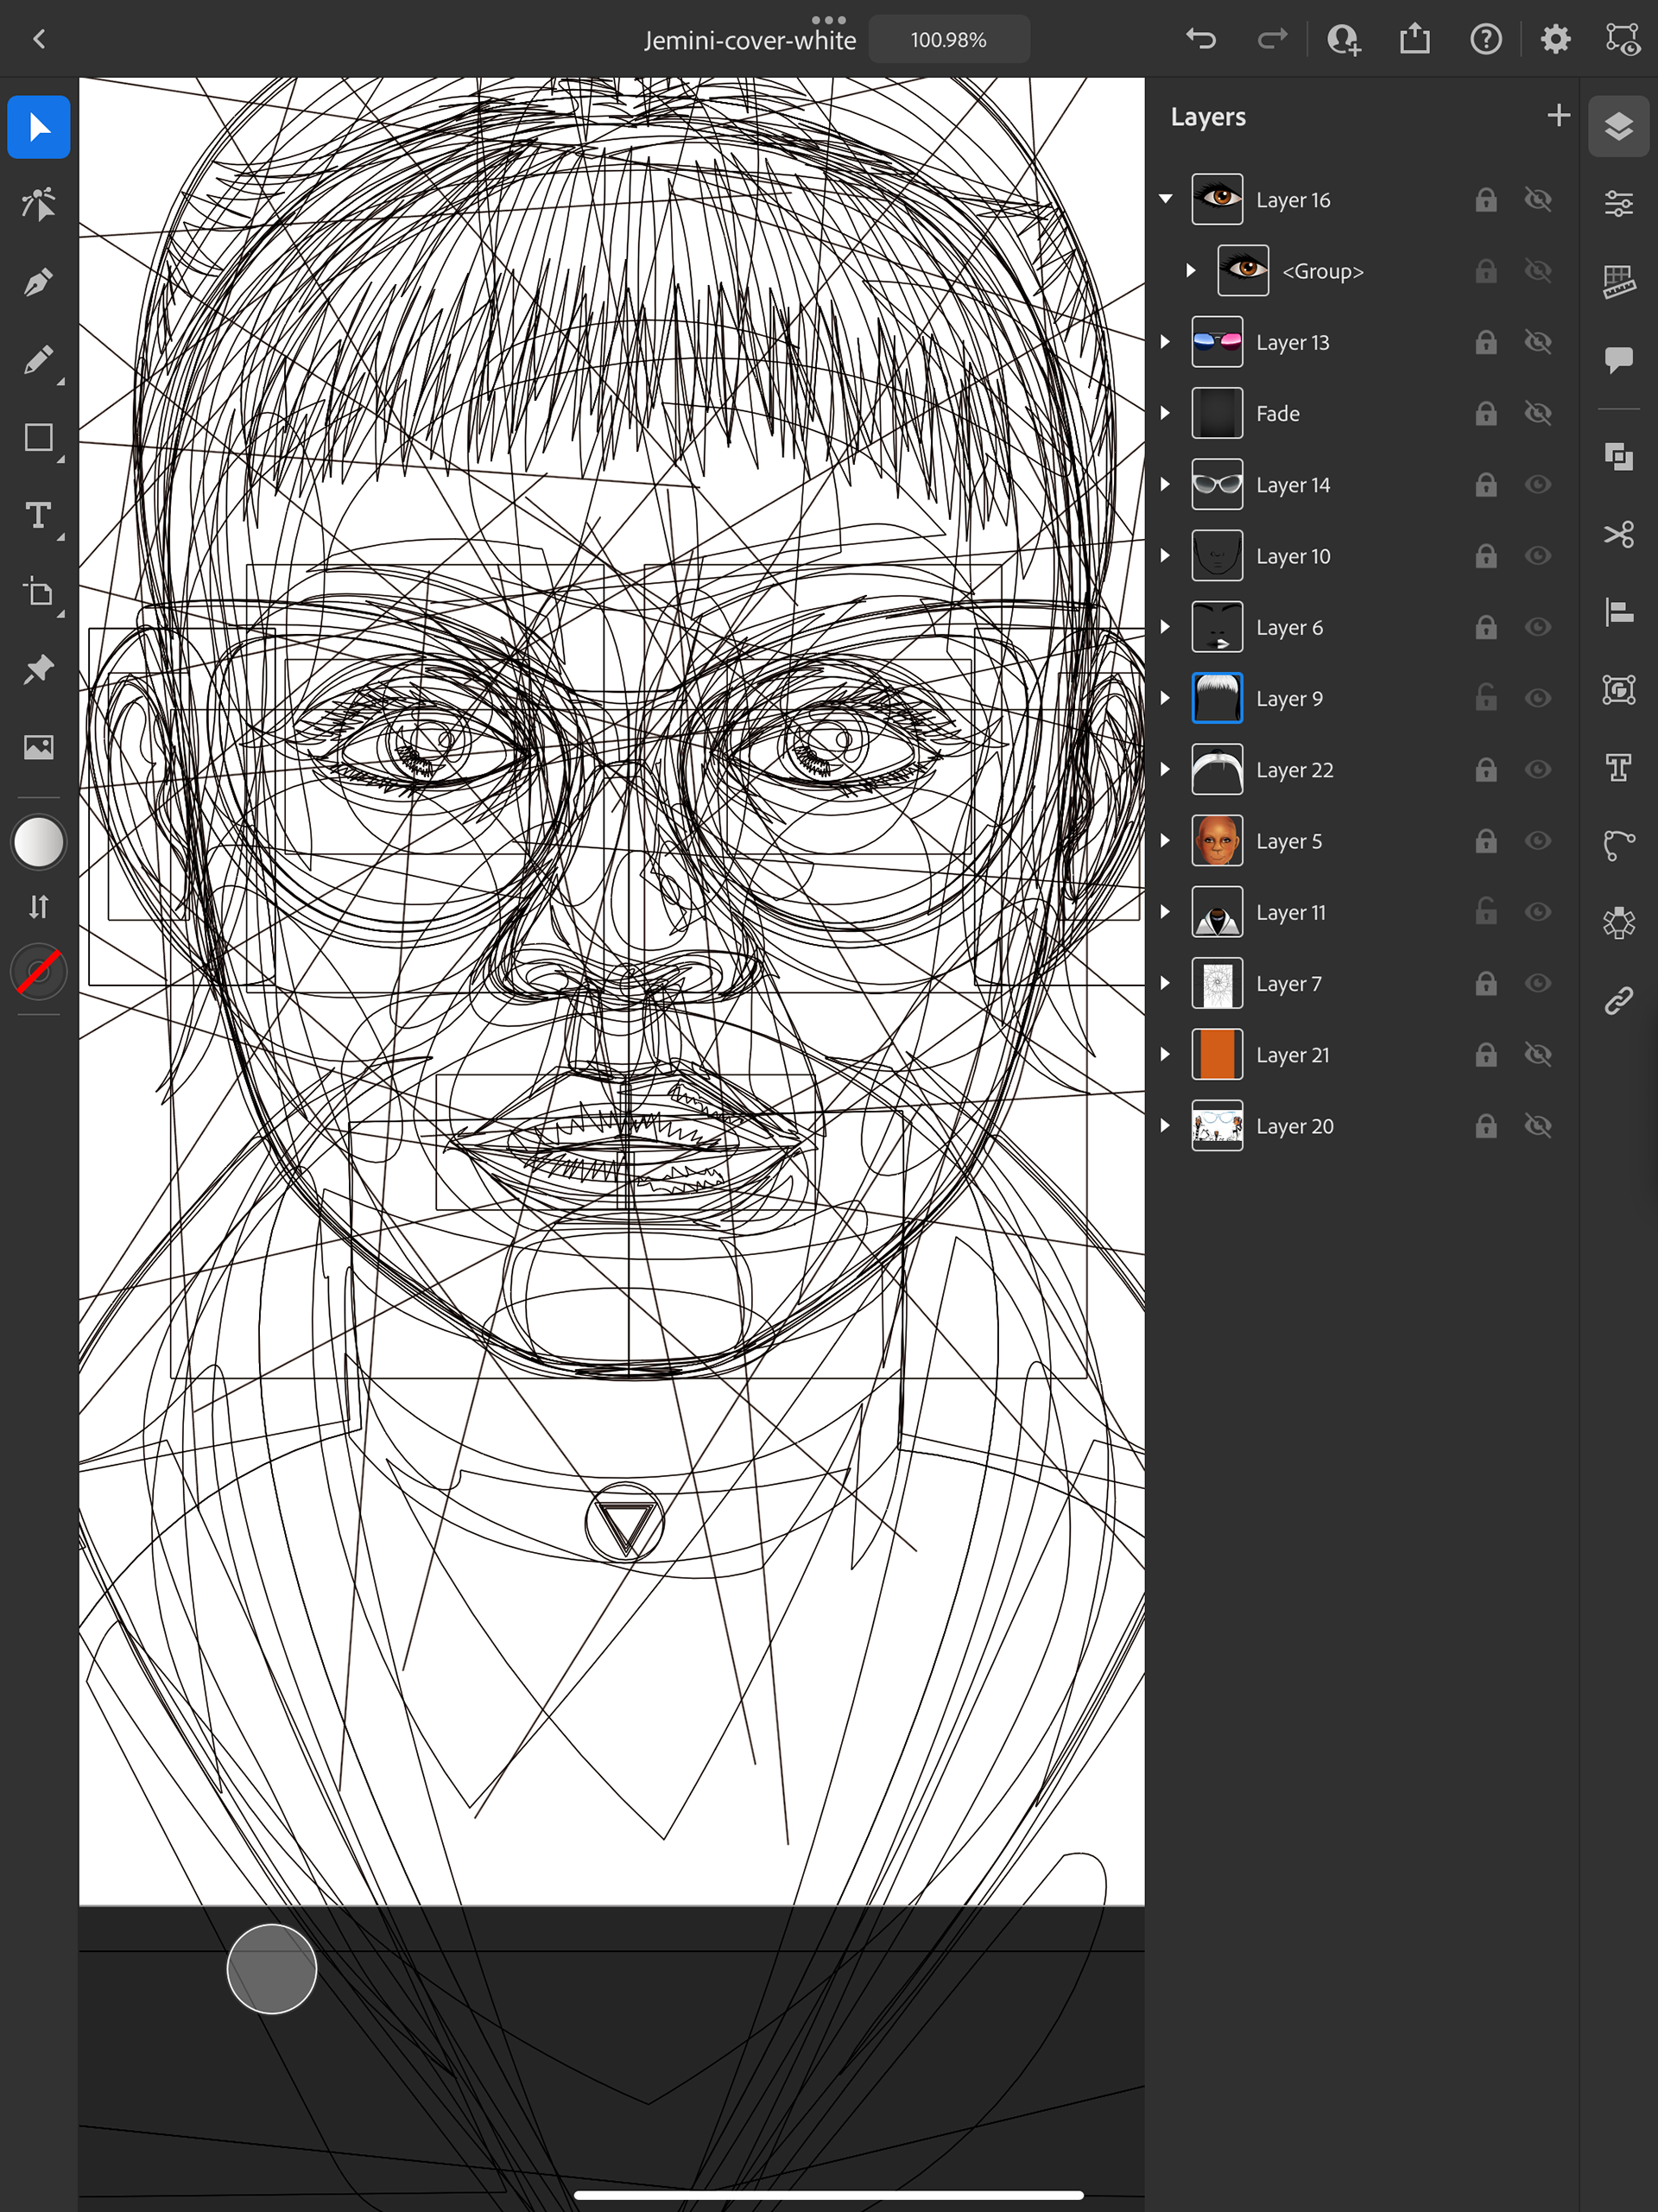Image resolution: width=1658 pixels, height=2212 pixels.
Task: Open the Align panel
Action: pyautogui.click(x=1618, y=611)
